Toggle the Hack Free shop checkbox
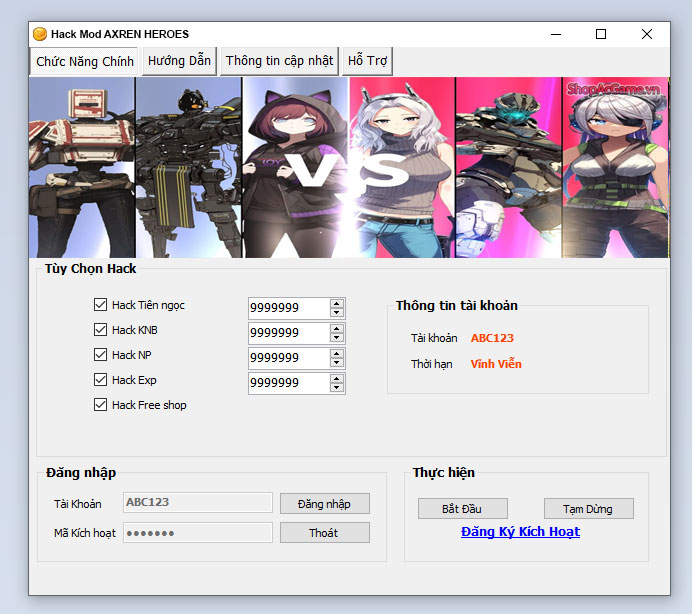Screen dimensions: 693x616 (x=100, y=405)
